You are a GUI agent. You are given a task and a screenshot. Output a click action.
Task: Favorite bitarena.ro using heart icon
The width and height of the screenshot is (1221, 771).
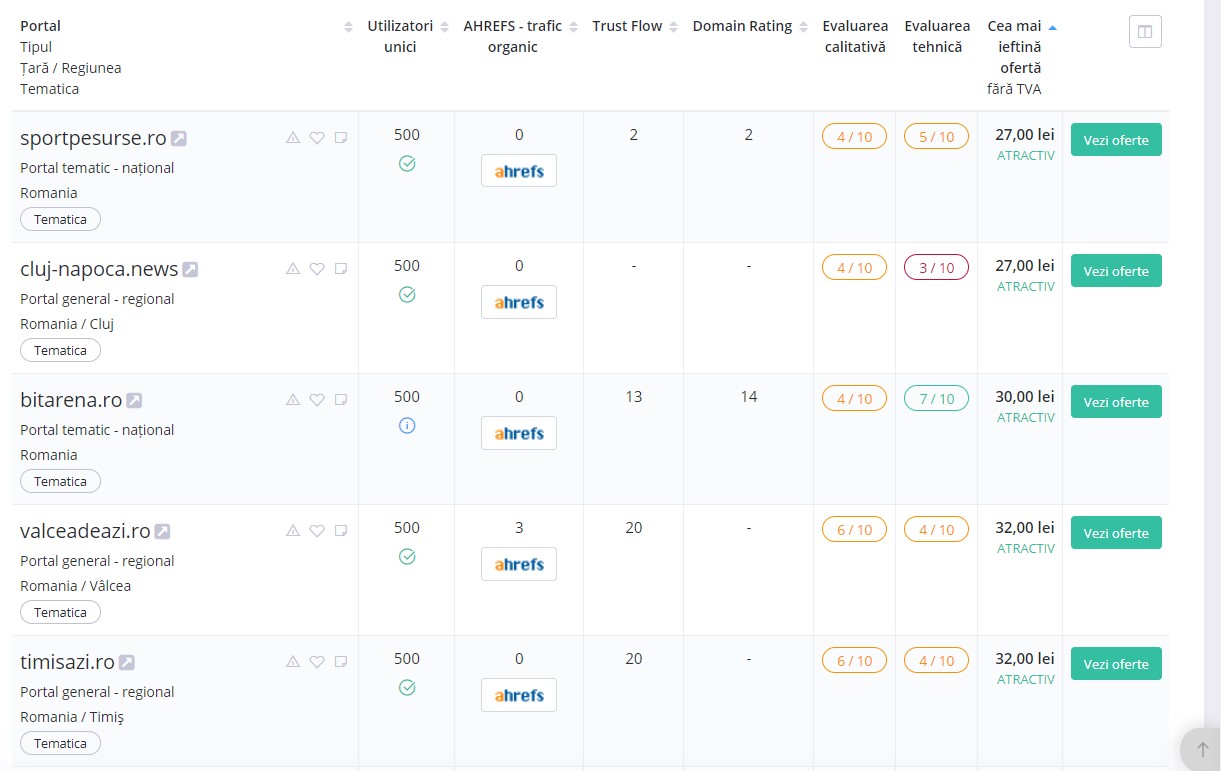pyautogui.click(x=317, y=400)
